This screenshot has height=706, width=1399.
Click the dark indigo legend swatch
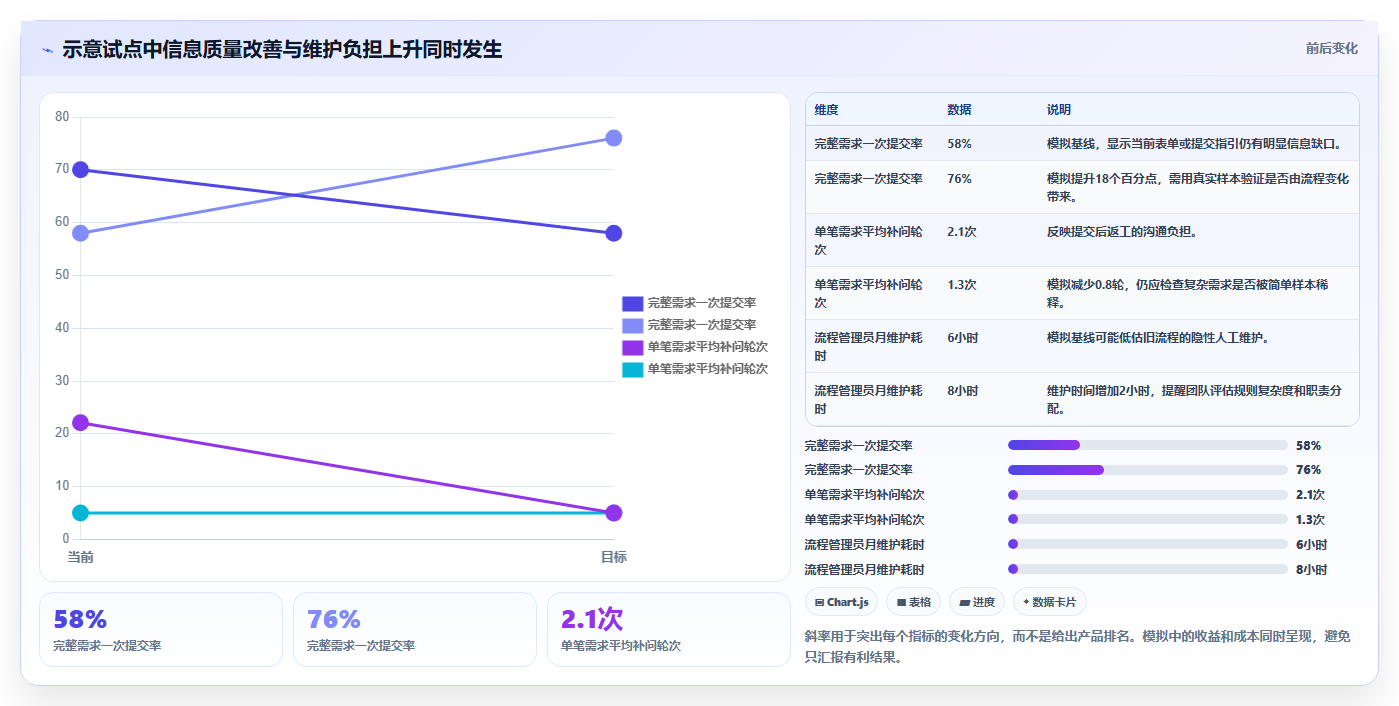pyautogui.click(x=632, y=303)
